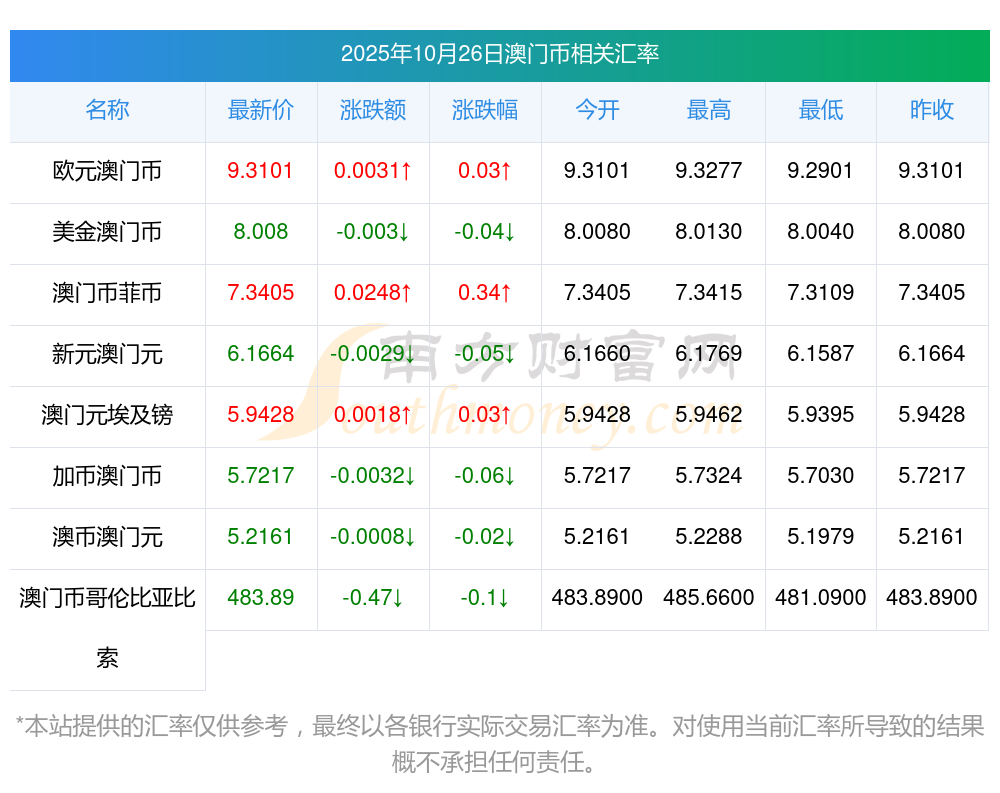
Task: Select the 新元澳门元 row name
Action: coord(107,353)
